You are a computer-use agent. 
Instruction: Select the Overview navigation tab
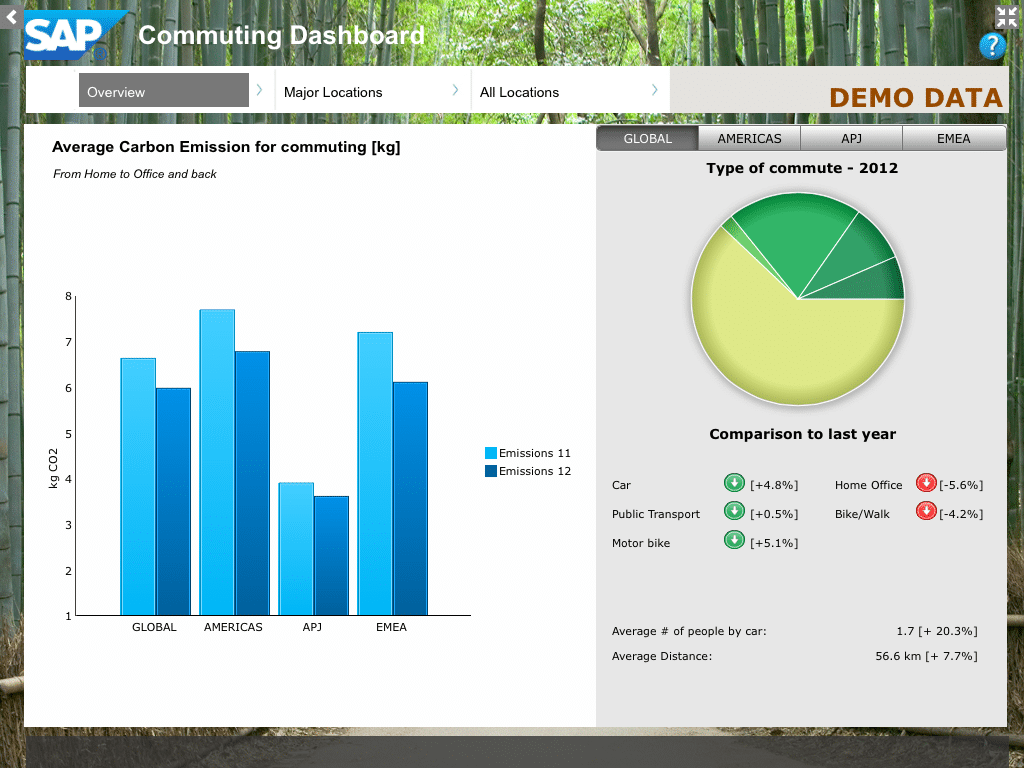[x=164, y=90]
